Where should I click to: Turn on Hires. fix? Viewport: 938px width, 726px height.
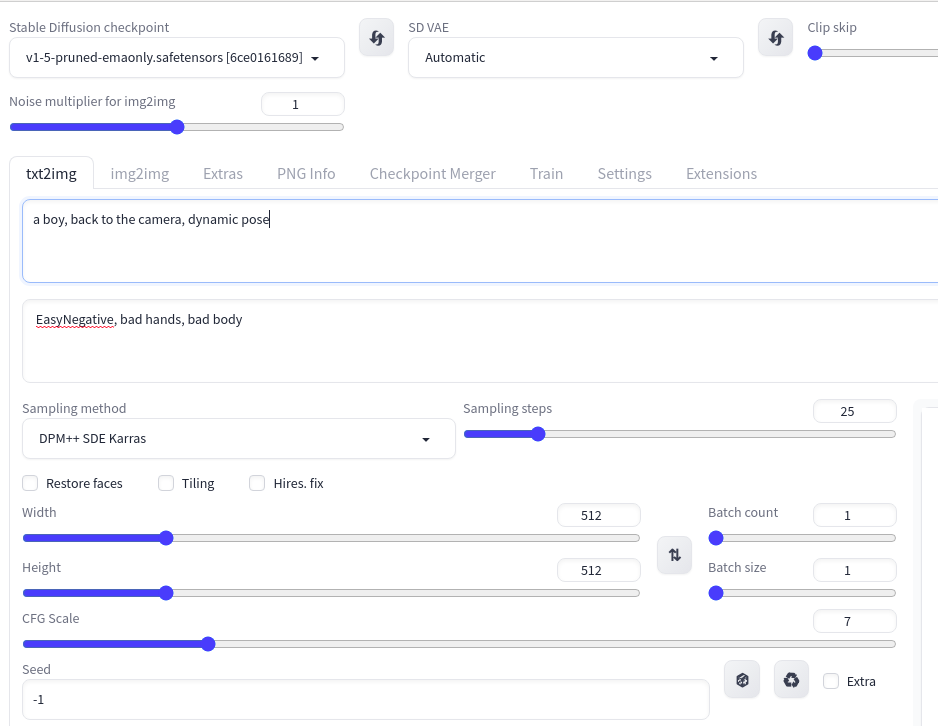tap(258, 483)
